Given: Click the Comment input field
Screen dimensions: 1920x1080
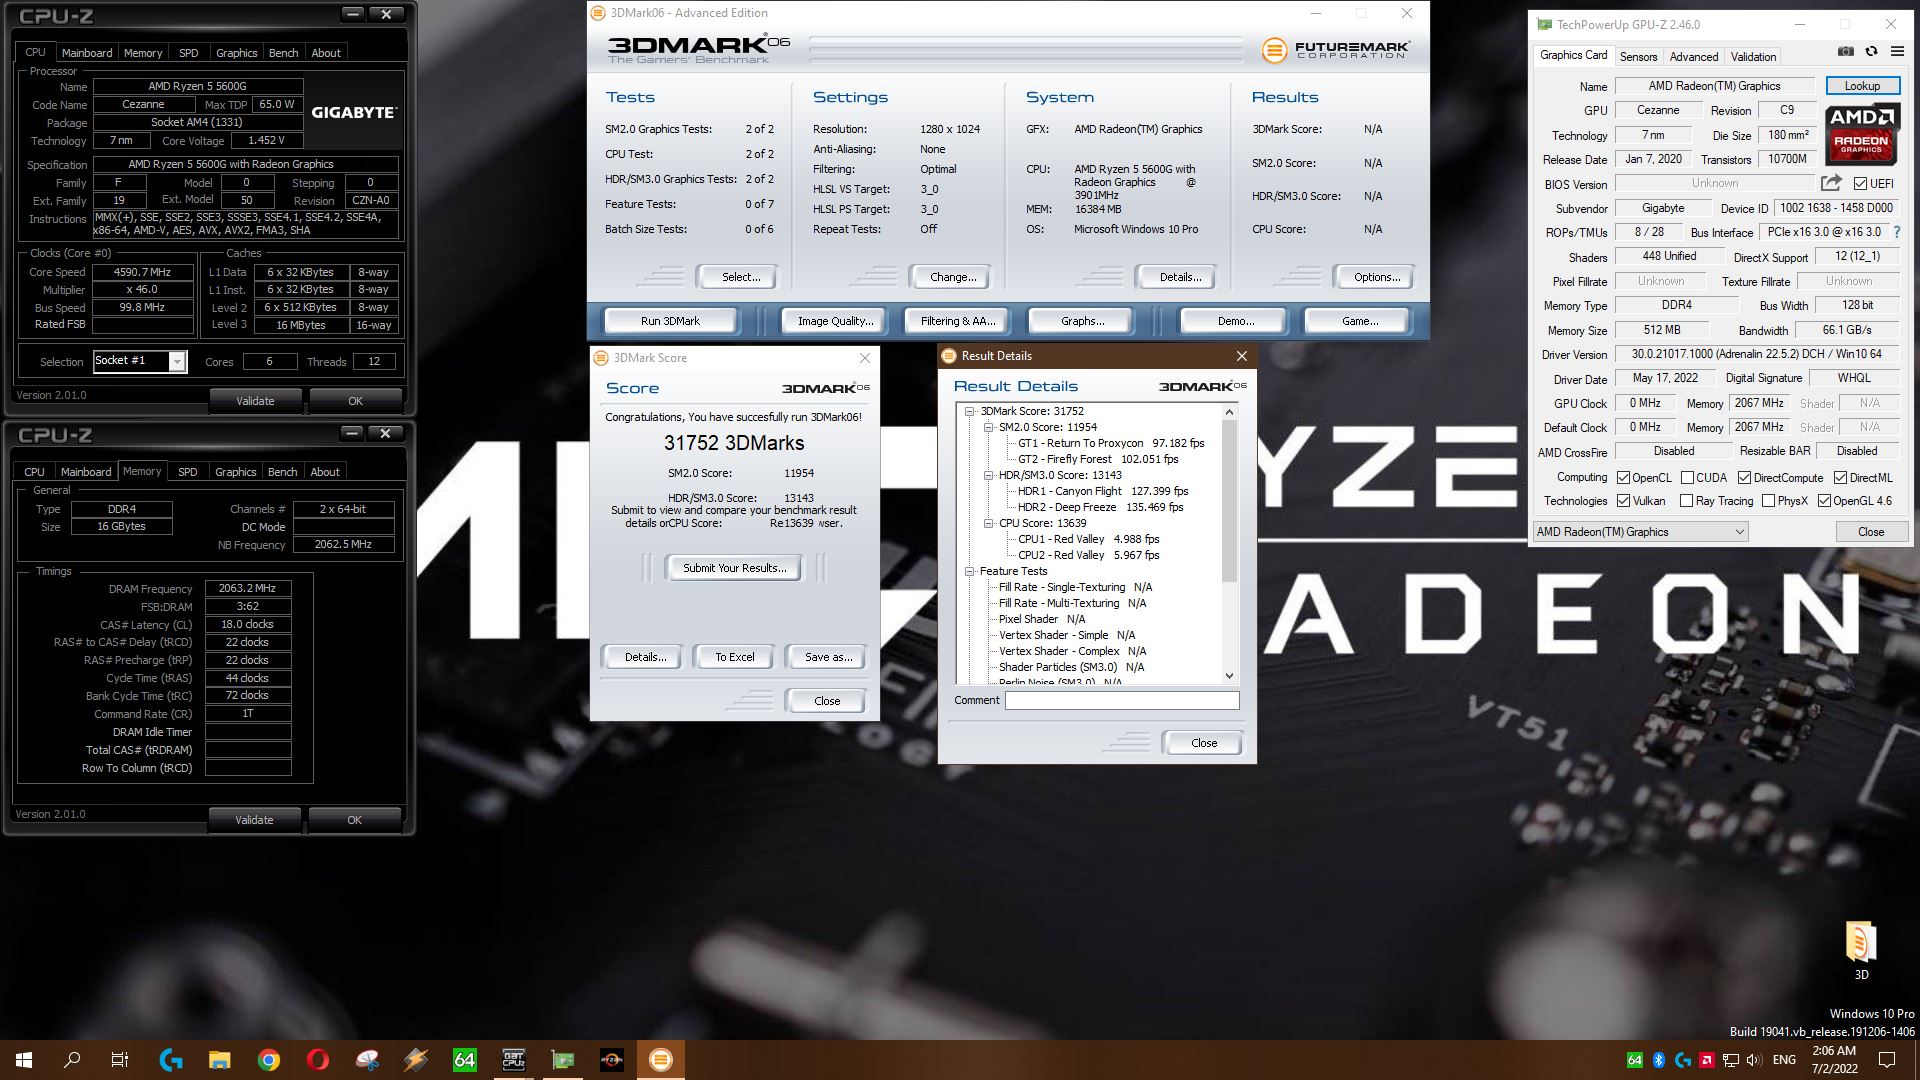Looking at the screenshot, I should click(x=1122, y=700).
